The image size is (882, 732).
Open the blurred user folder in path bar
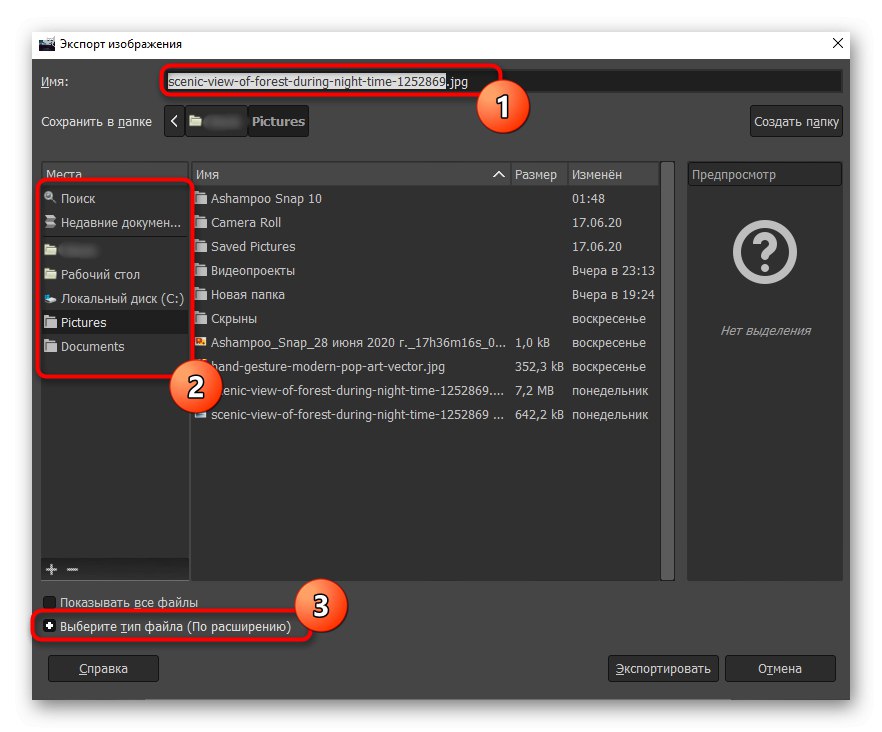point(216,121)
